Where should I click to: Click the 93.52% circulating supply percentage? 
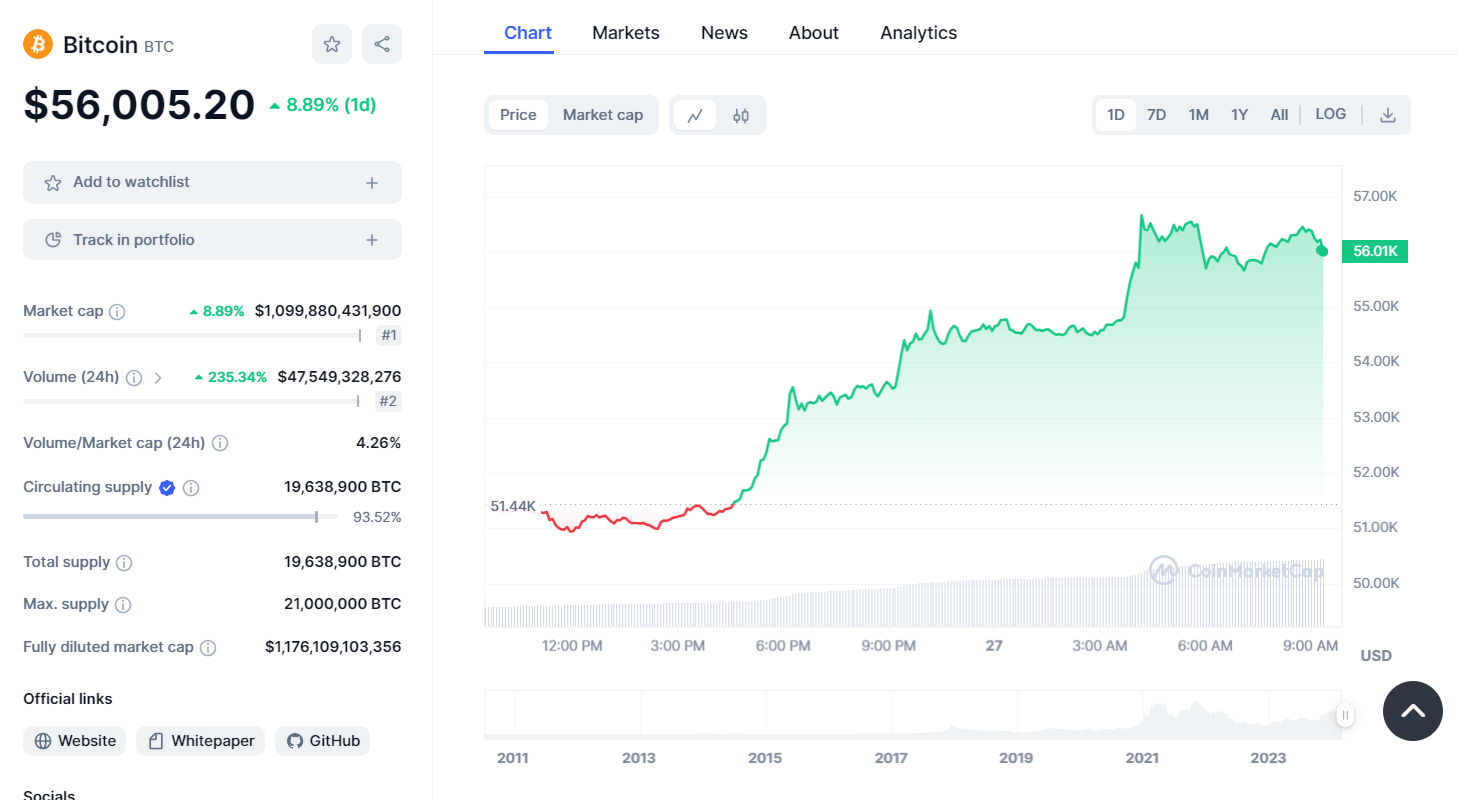[x=377, y=517]
